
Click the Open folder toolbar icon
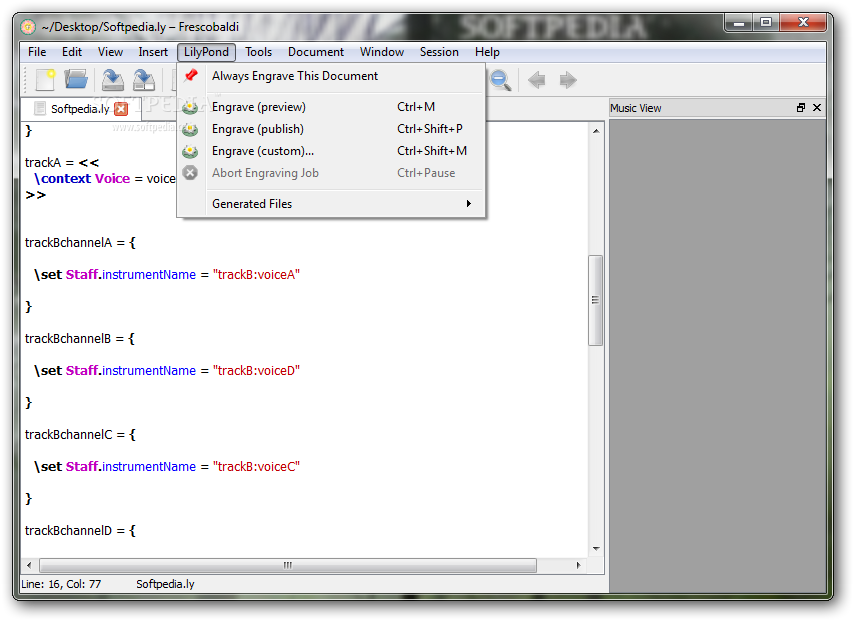76,80
